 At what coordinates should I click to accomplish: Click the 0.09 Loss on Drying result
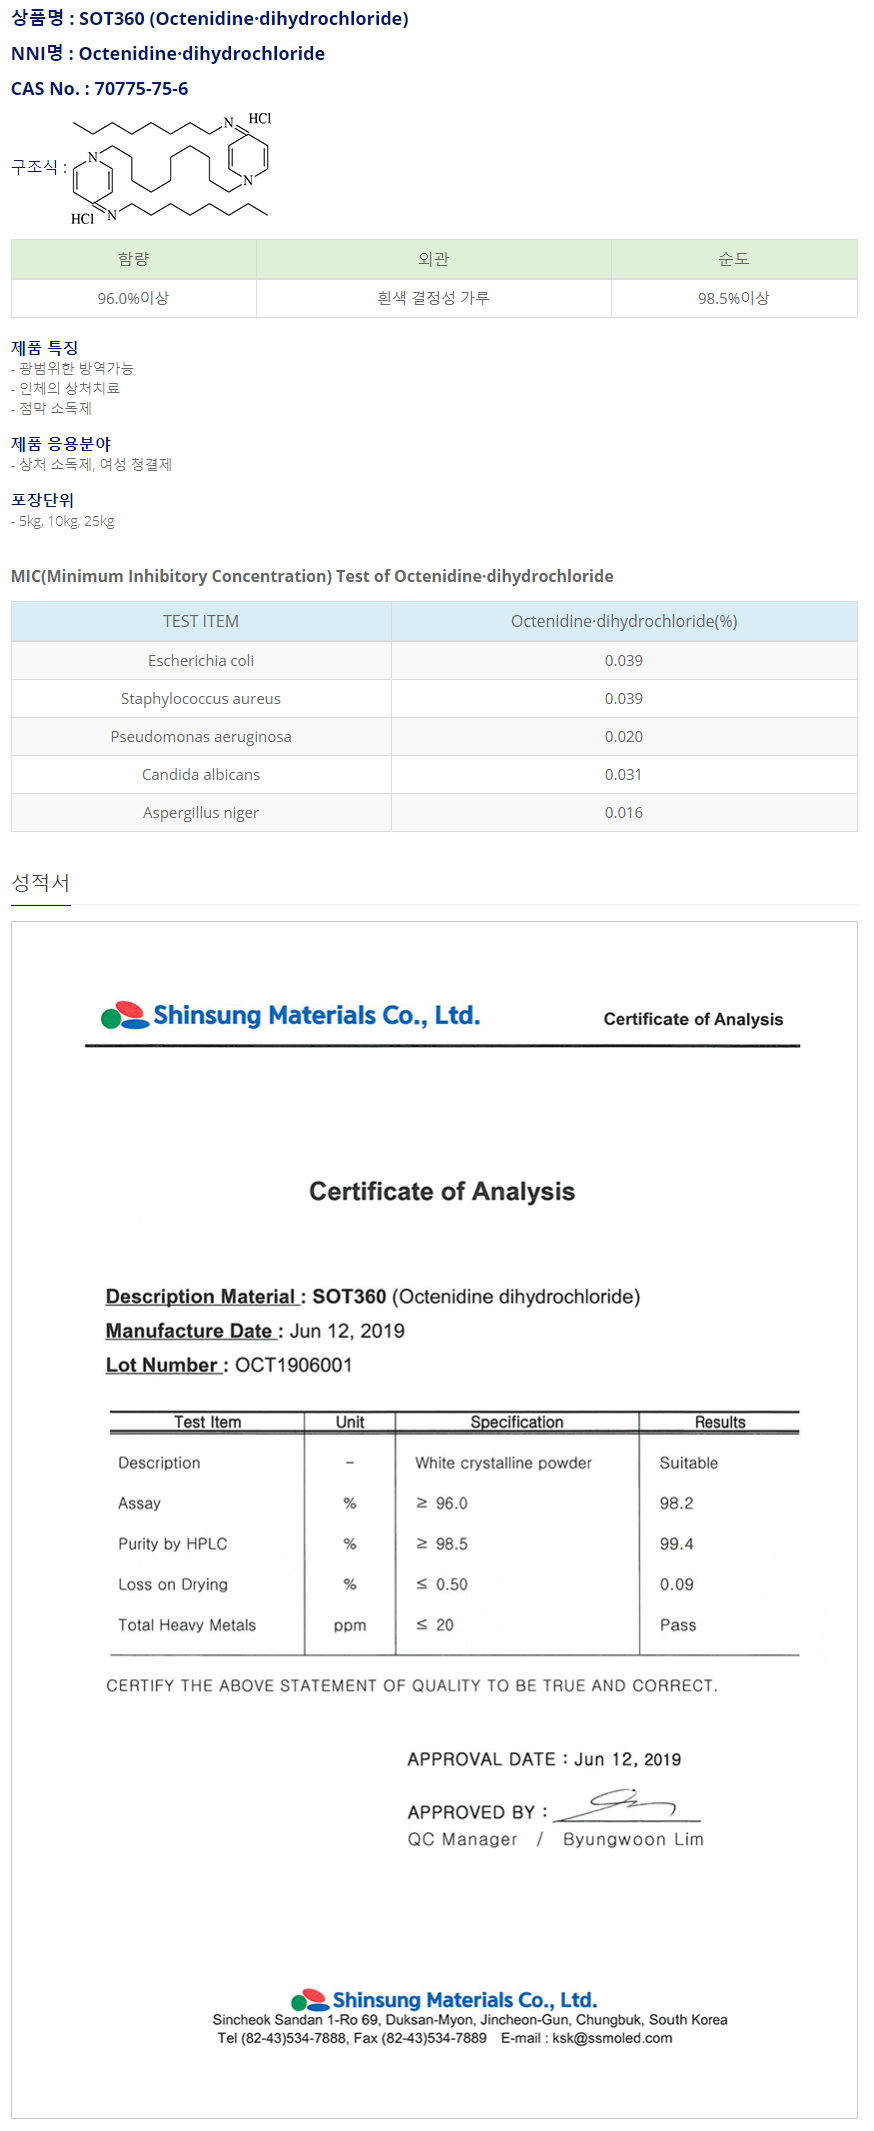pos(677,1584)
